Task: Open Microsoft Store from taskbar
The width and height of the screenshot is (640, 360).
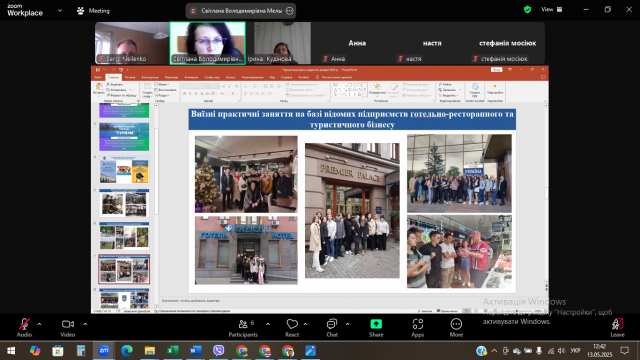Action: click(58, 351)
